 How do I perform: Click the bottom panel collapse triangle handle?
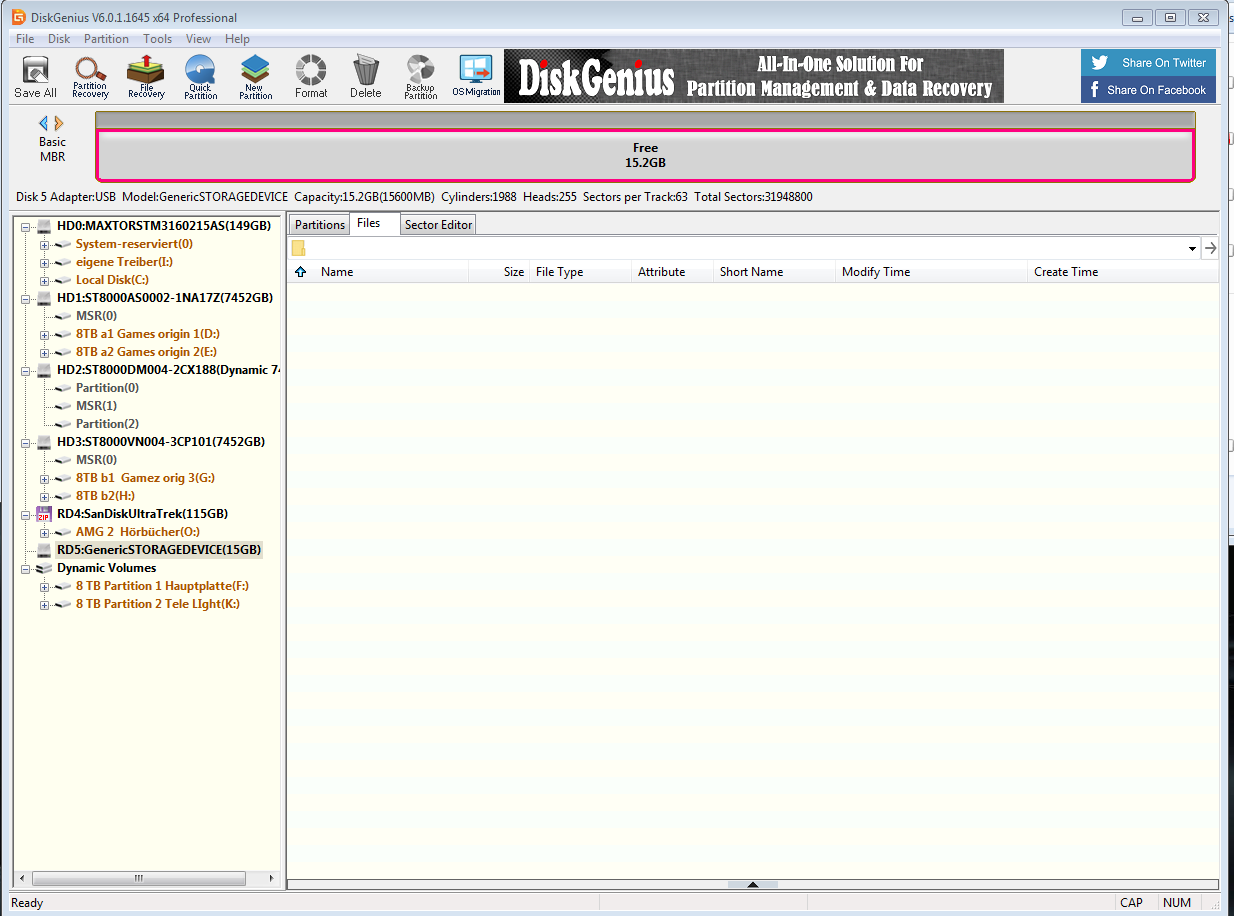(x=753, y=884)
